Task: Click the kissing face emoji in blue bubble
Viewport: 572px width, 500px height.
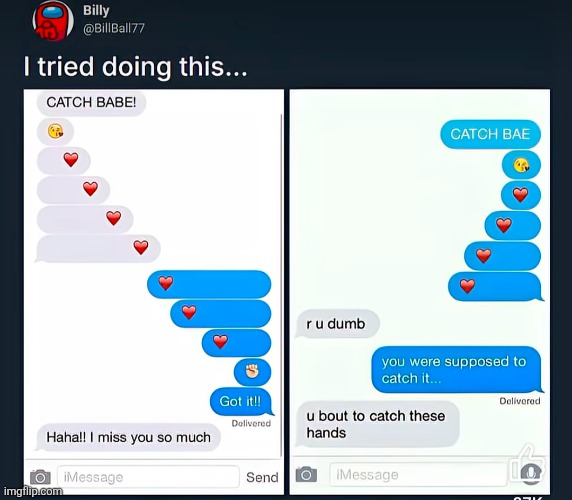Action: pyautogui.click(x=521, y=165)
